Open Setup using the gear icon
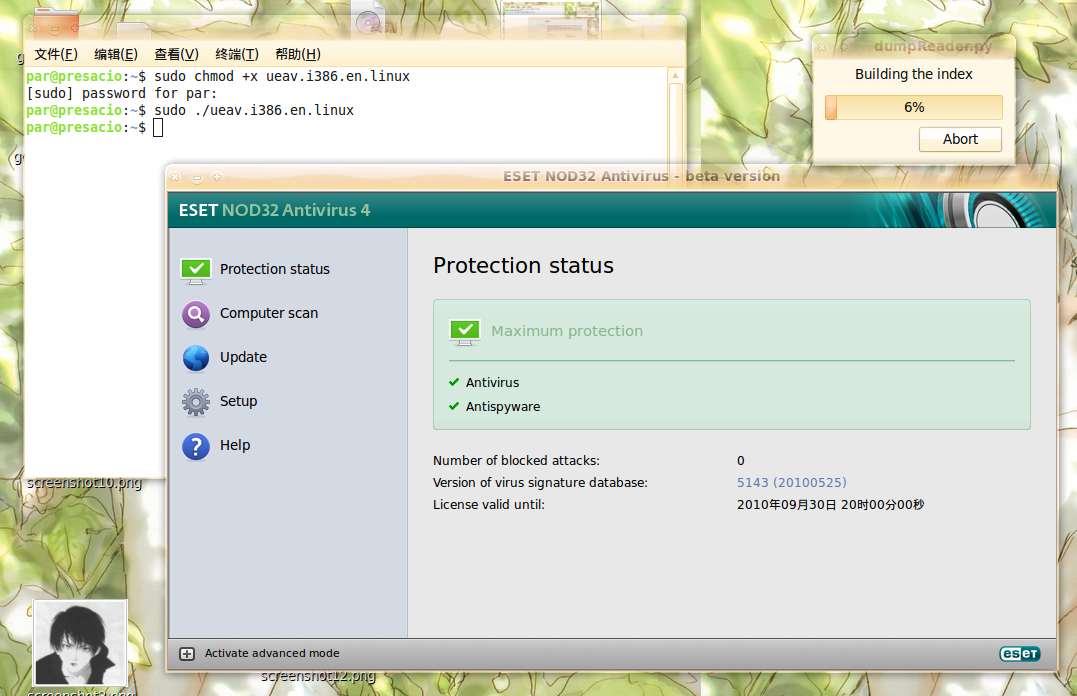This screenshot has height=696, width=1077. tap(196, 402)
